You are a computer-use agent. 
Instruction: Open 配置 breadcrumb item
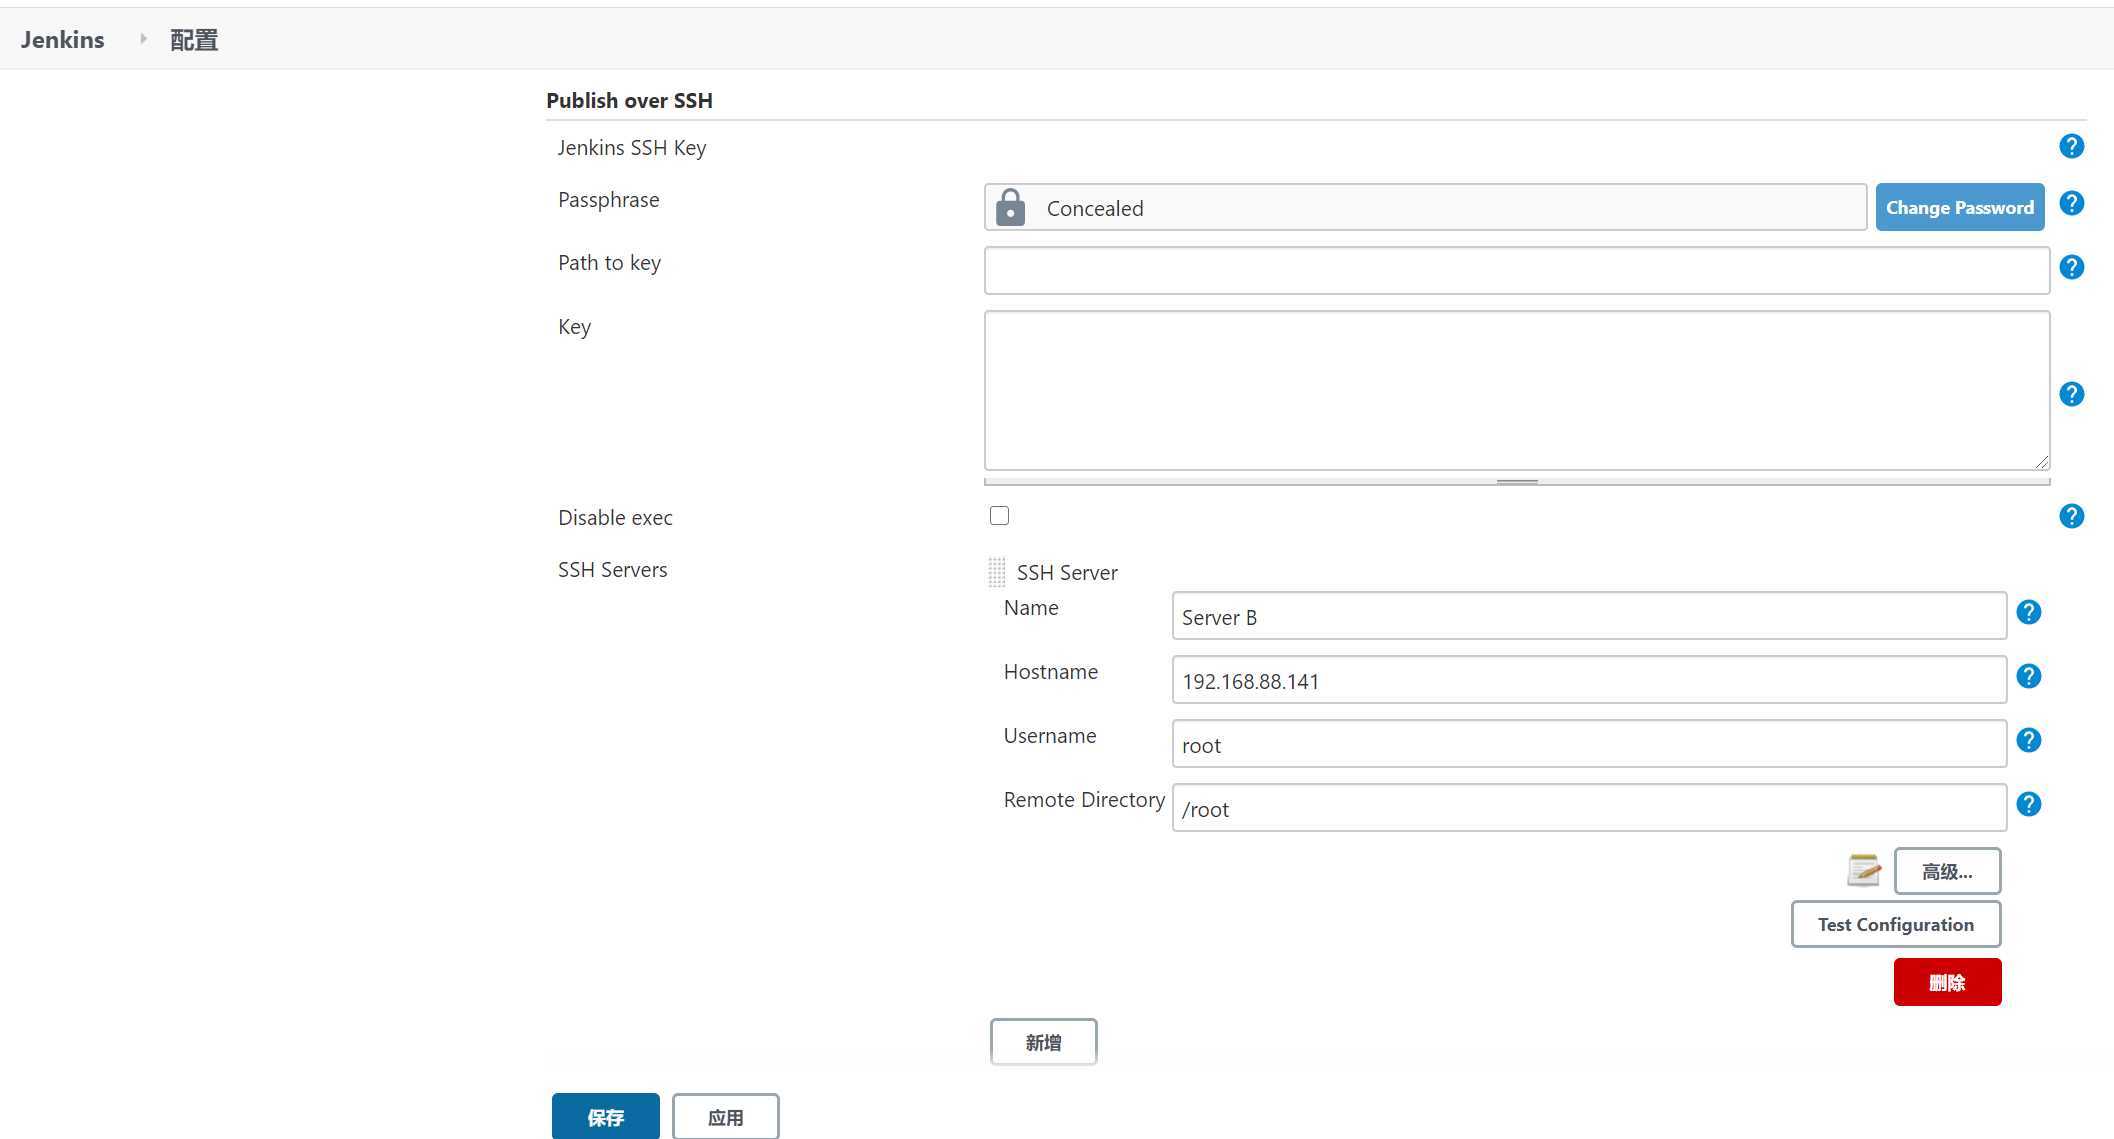[193, 40]
